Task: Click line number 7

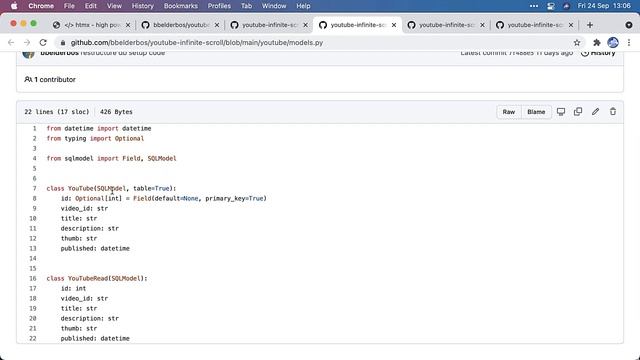Action: 34,188
